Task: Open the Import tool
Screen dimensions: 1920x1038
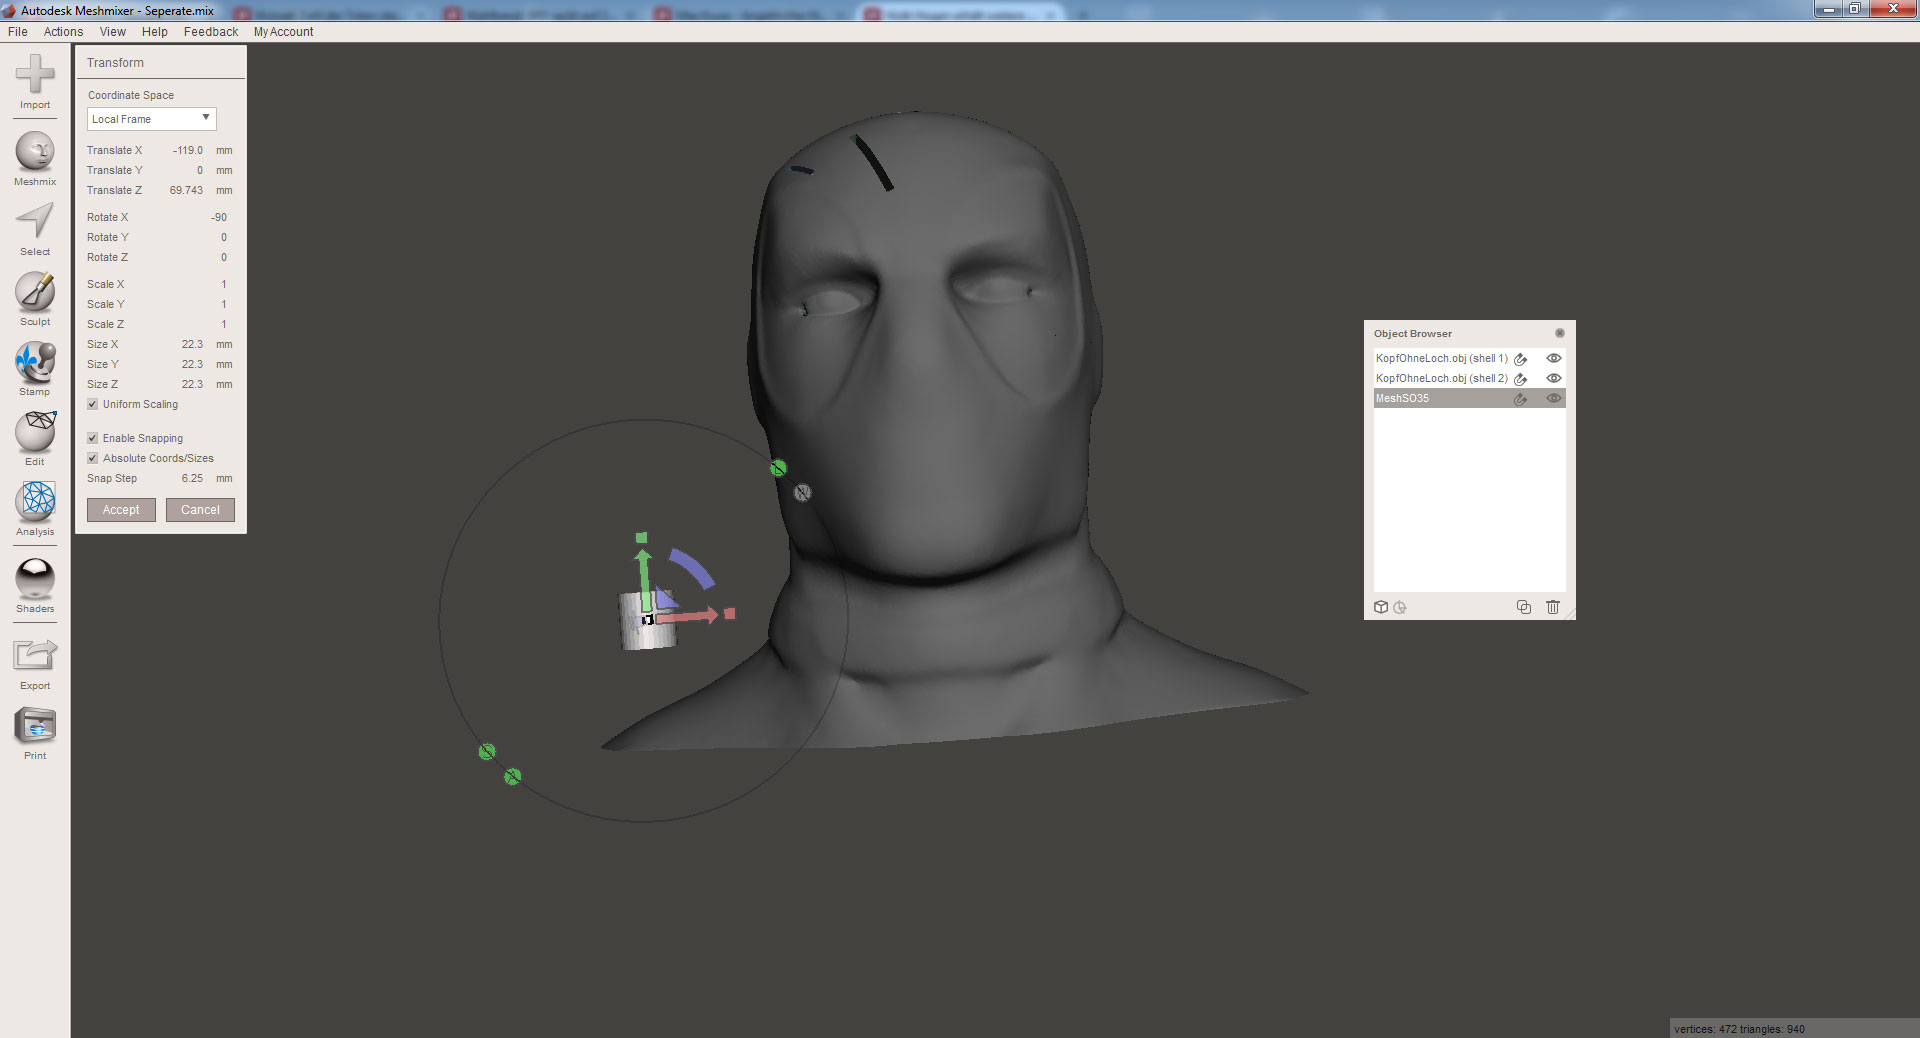Action: (35, 82)
